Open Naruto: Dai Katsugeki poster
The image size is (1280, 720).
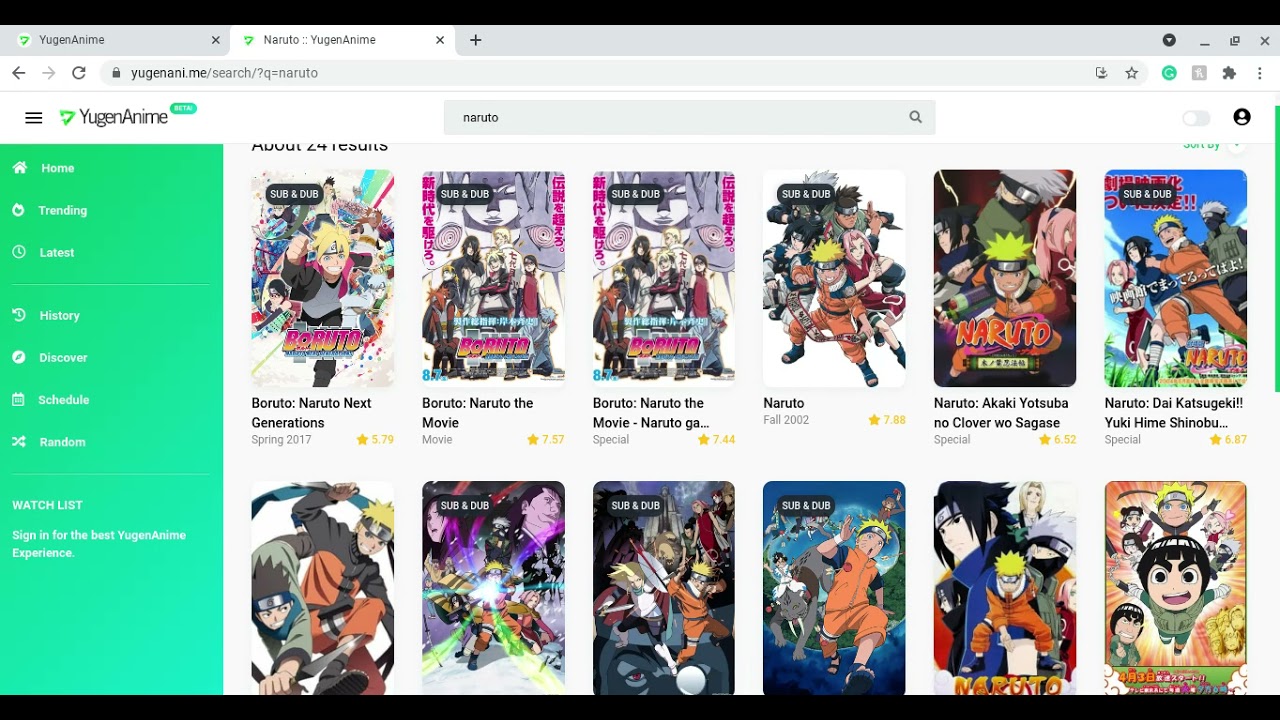point(1176,278)
